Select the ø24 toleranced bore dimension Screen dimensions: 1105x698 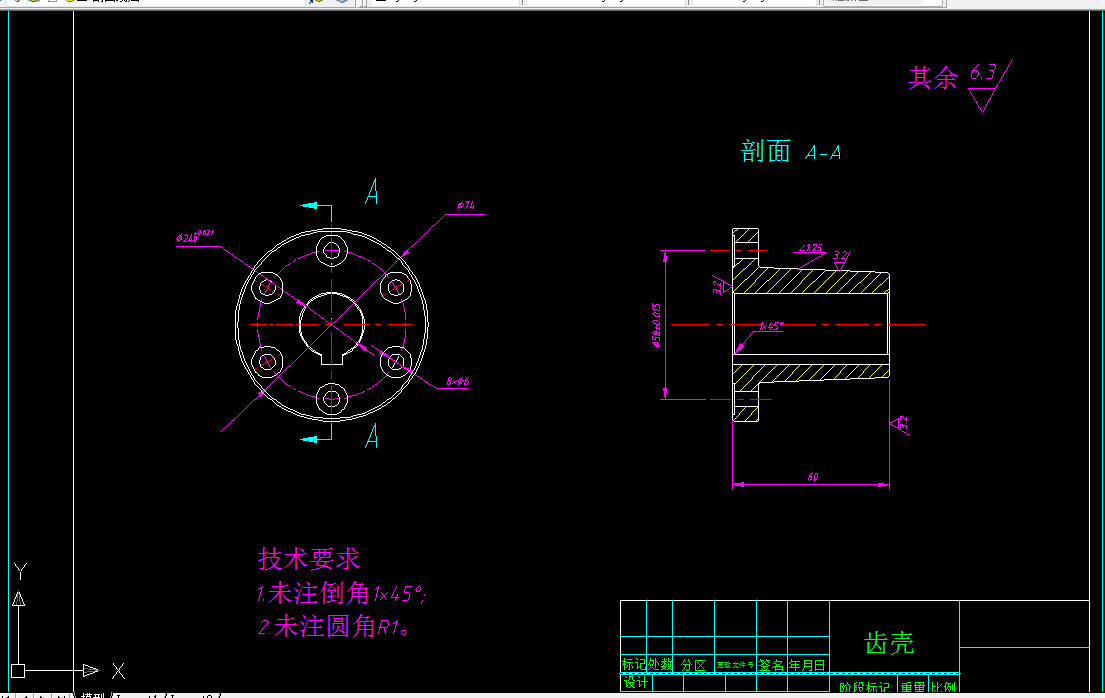(195, 236)
